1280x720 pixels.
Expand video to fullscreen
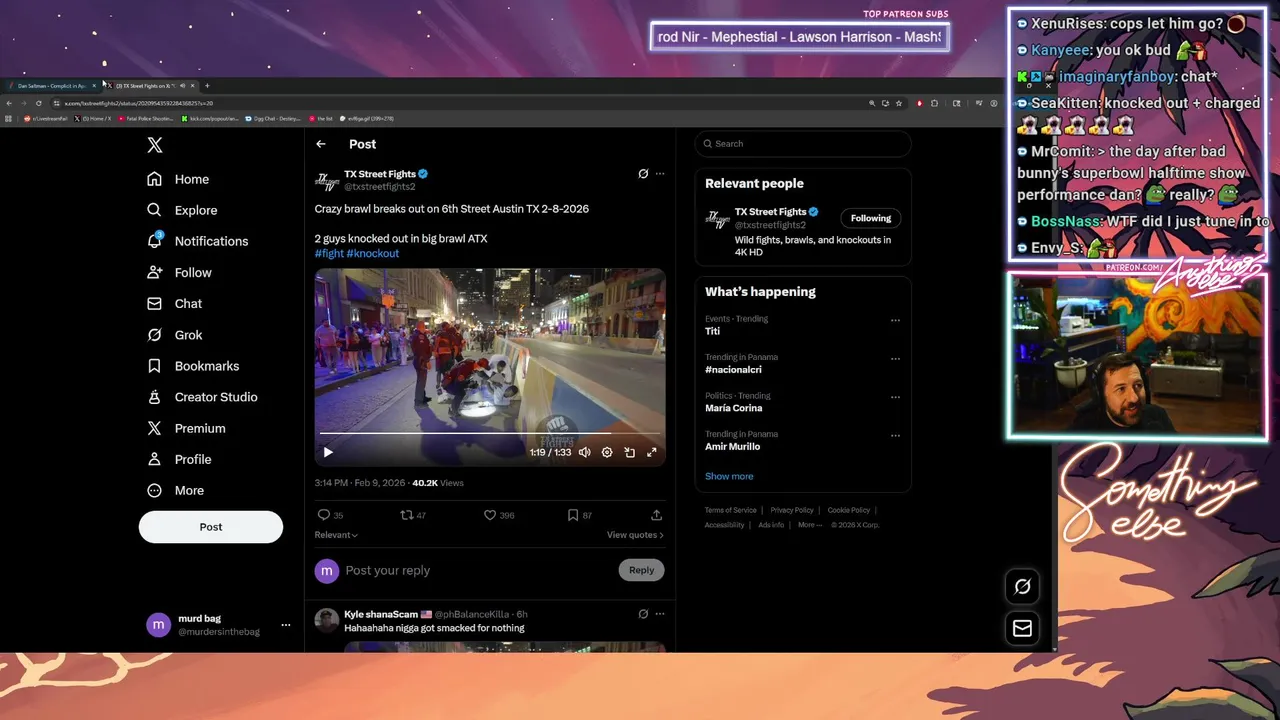652,452
